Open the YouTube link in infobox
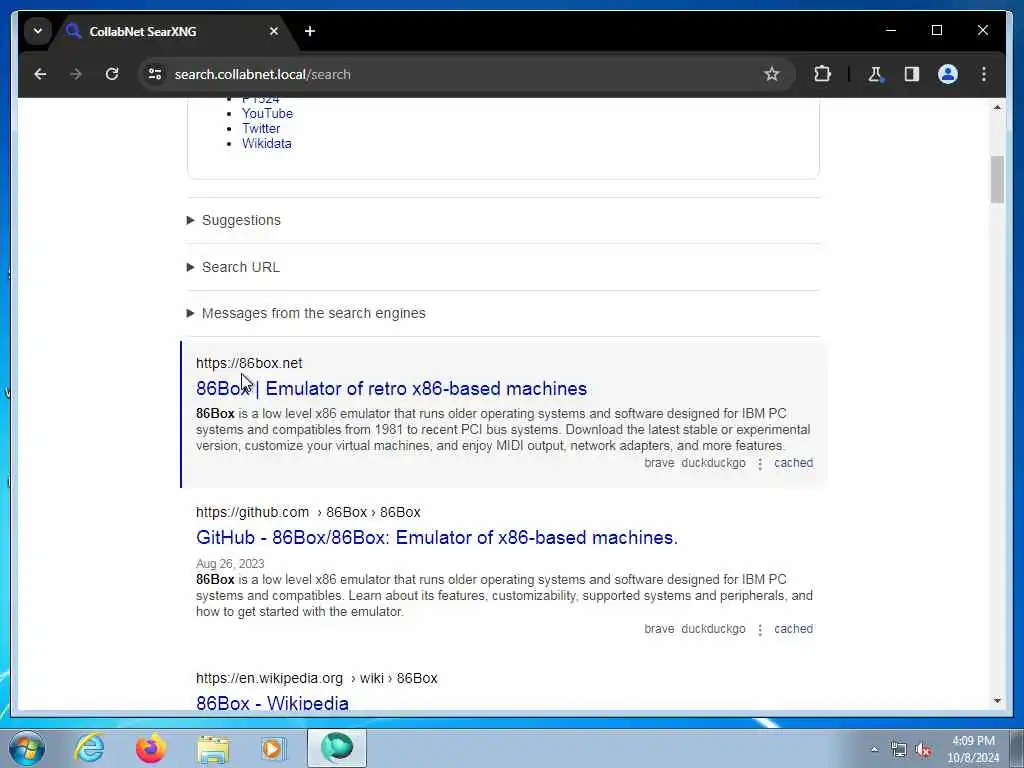 pyautogui.click(x=267, y=114)
